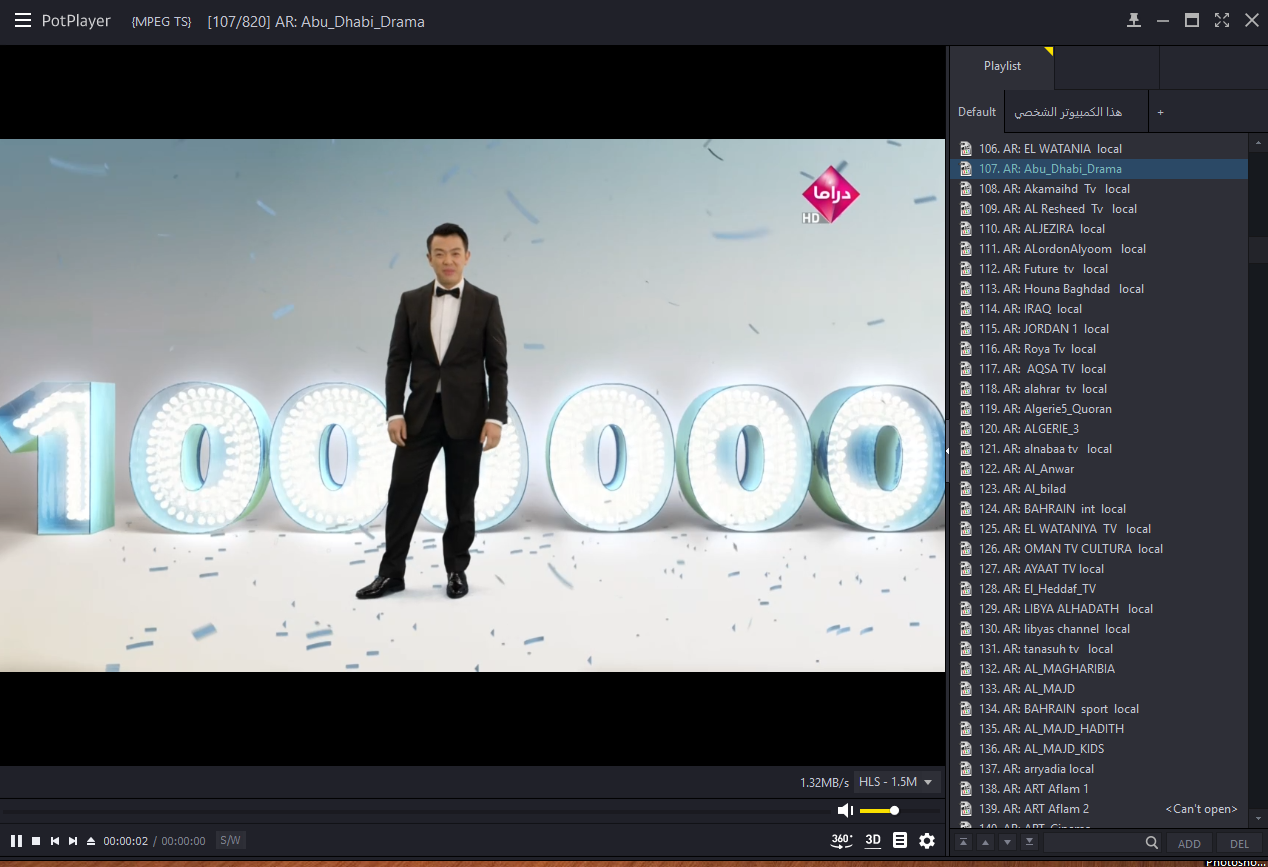Viewport: 1268px width, 867px height.
Task: Toggle 3D video mode
Action: point(873,841)
